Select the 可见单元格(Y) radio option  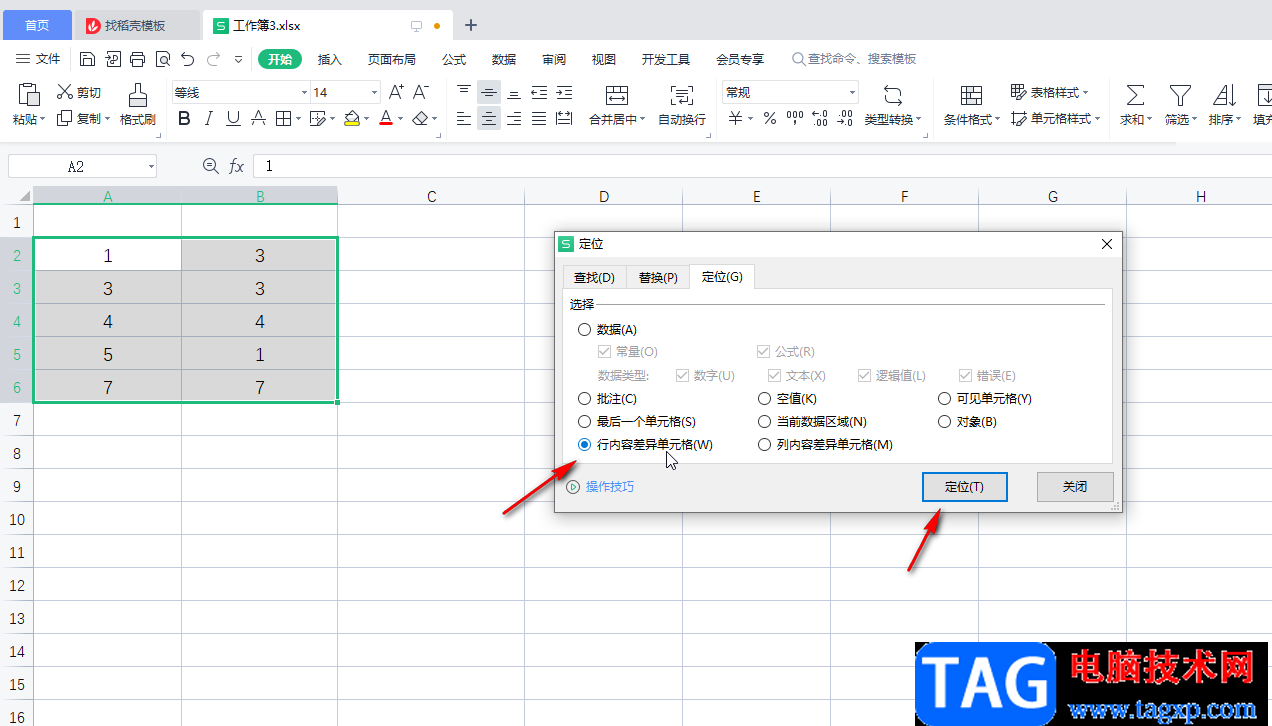(x=944, y=398)
